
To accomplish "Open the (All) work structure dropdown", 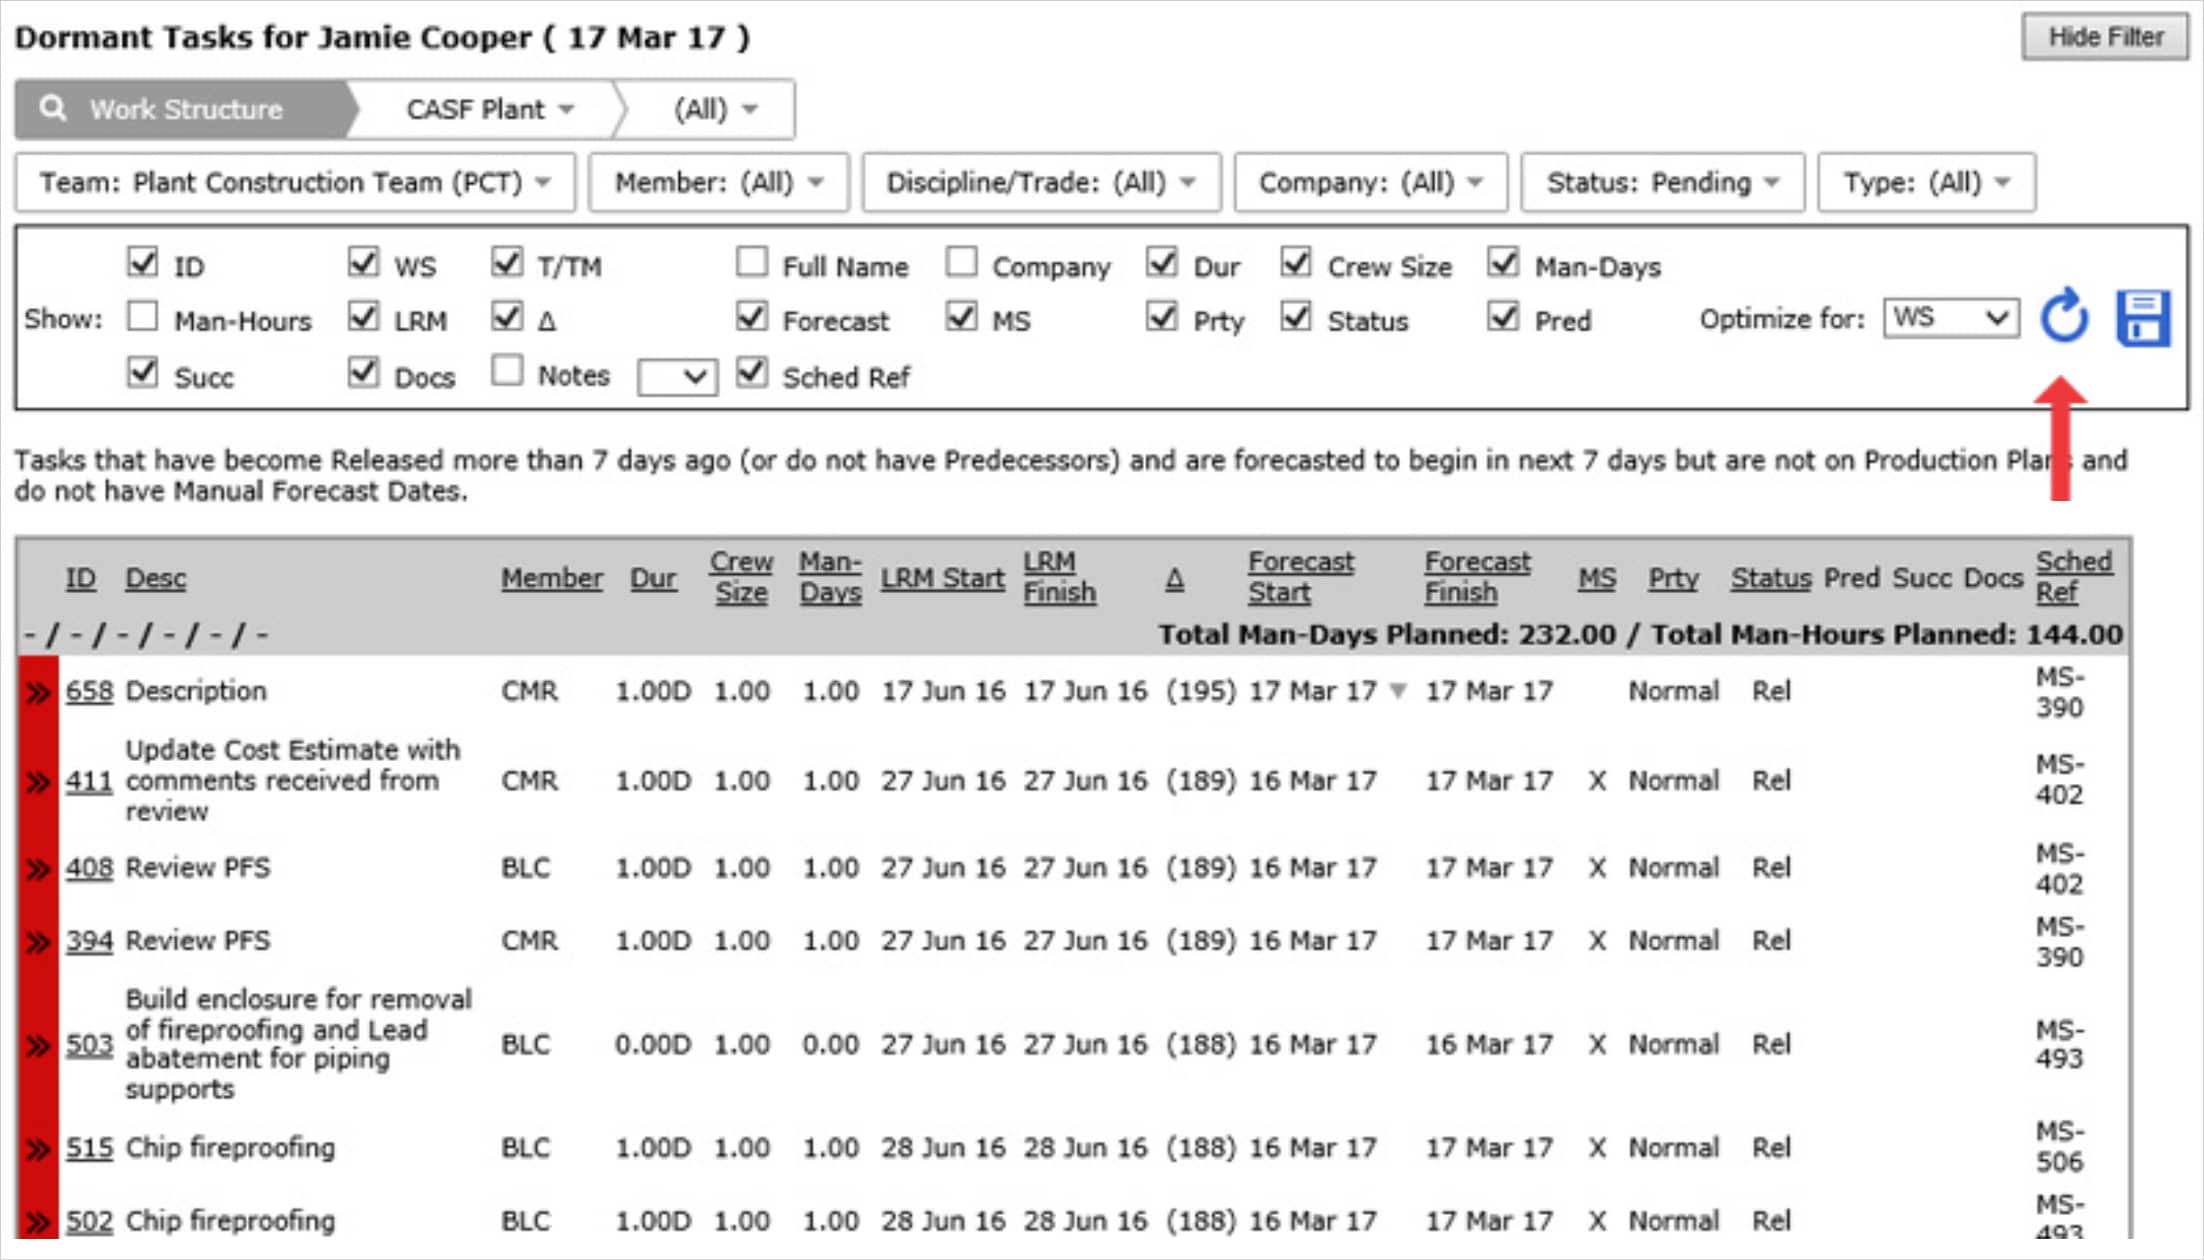I will point(714,109).
